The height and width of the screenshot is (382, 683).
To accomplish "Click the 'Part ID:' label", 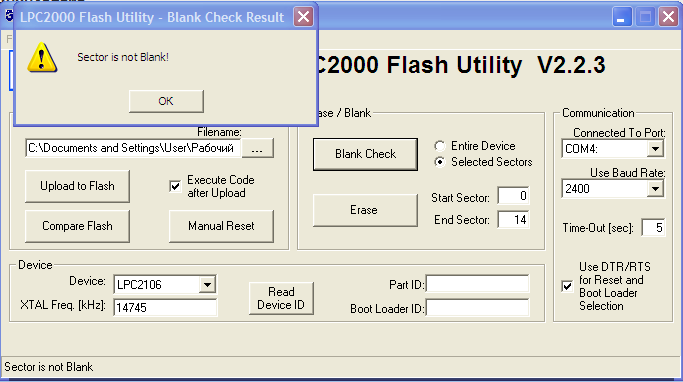I will click(406, 285).
